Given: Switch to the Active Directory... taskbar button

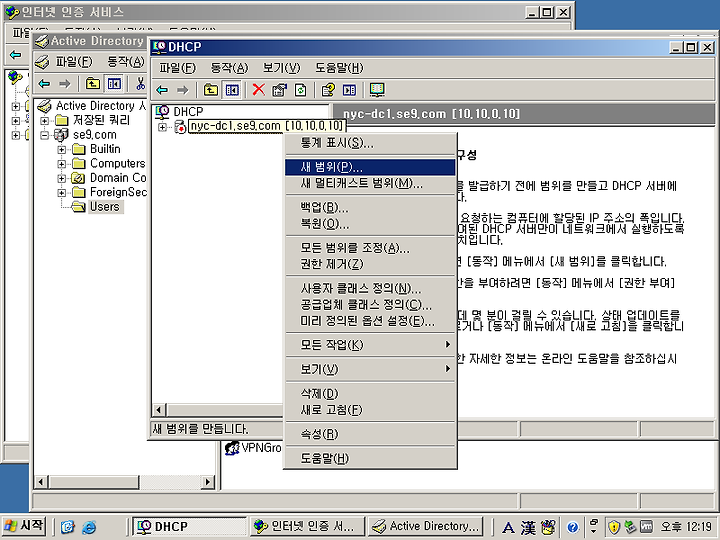Looking at the screenshot, I should [426, 526].
